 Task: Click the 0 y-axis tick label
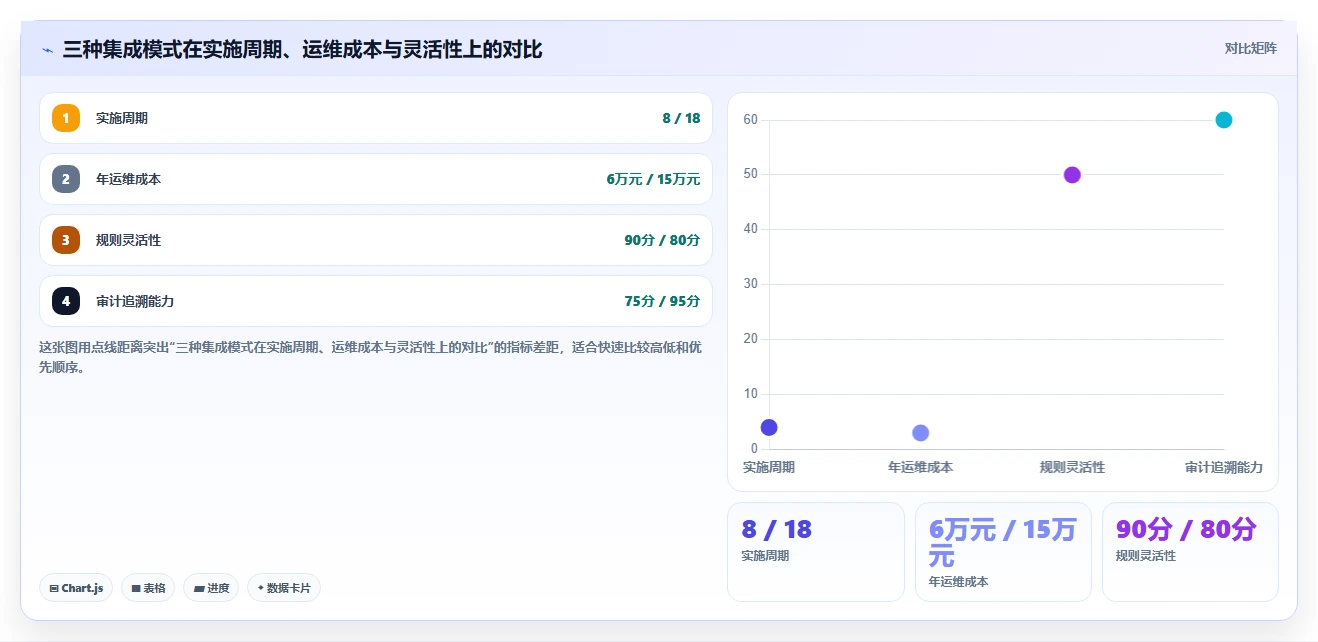point(755,449)
